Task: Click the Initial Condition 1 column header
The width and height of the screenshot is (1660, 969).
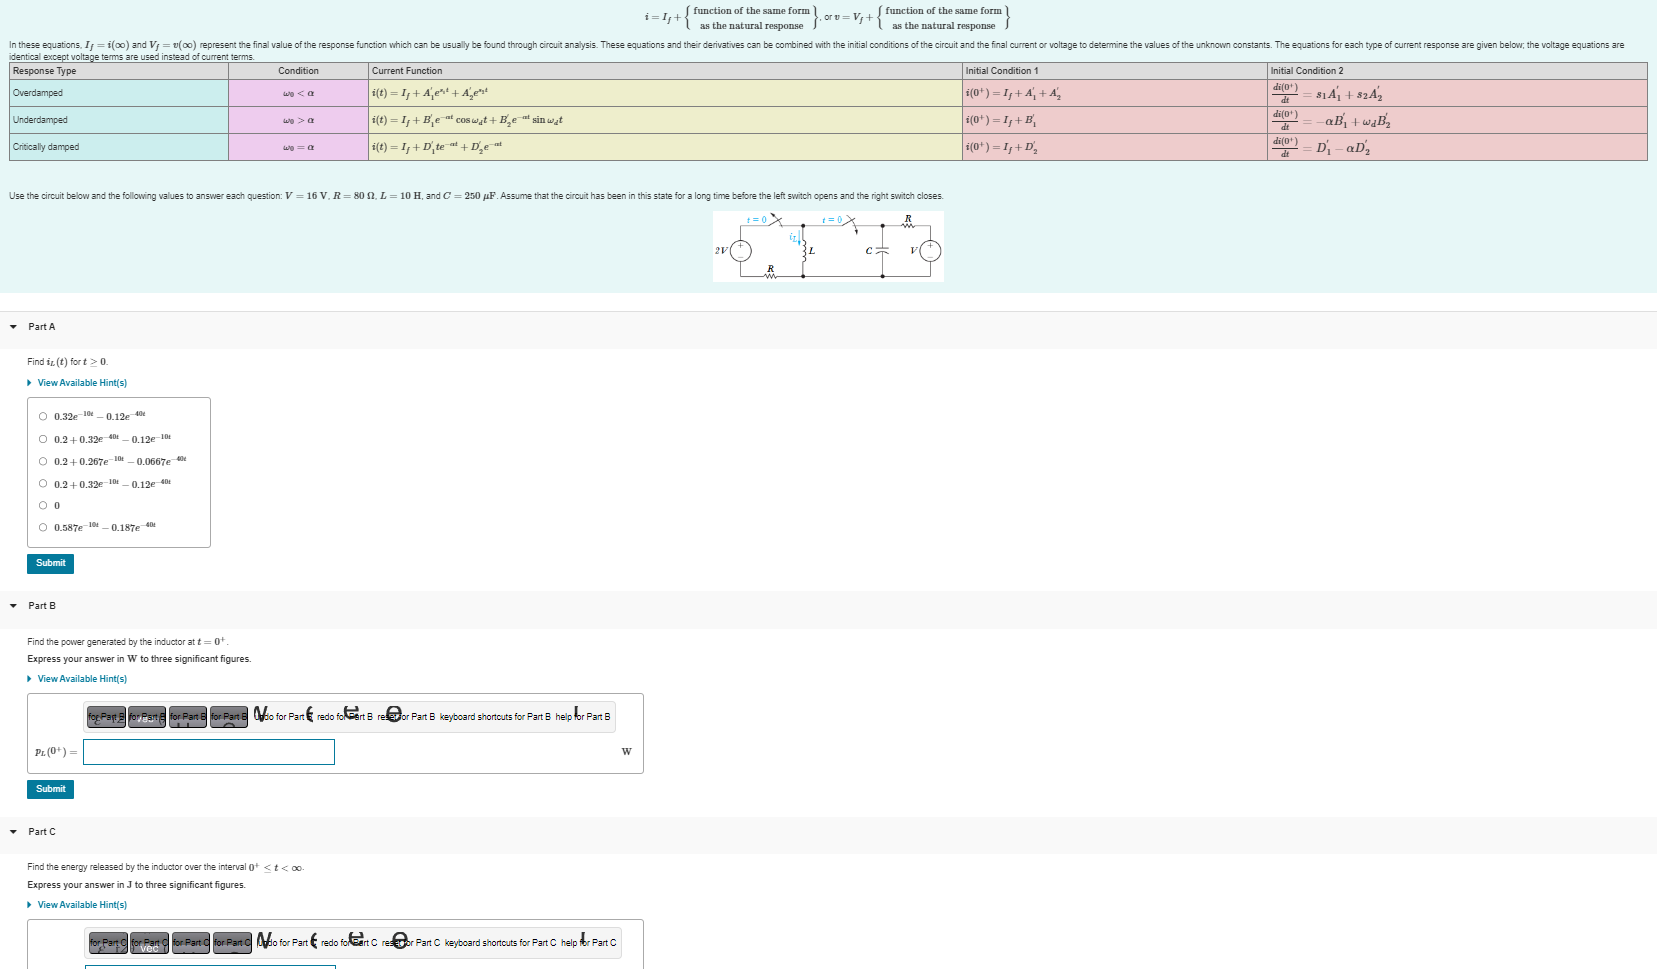Action: click(x=1115, y=71)
